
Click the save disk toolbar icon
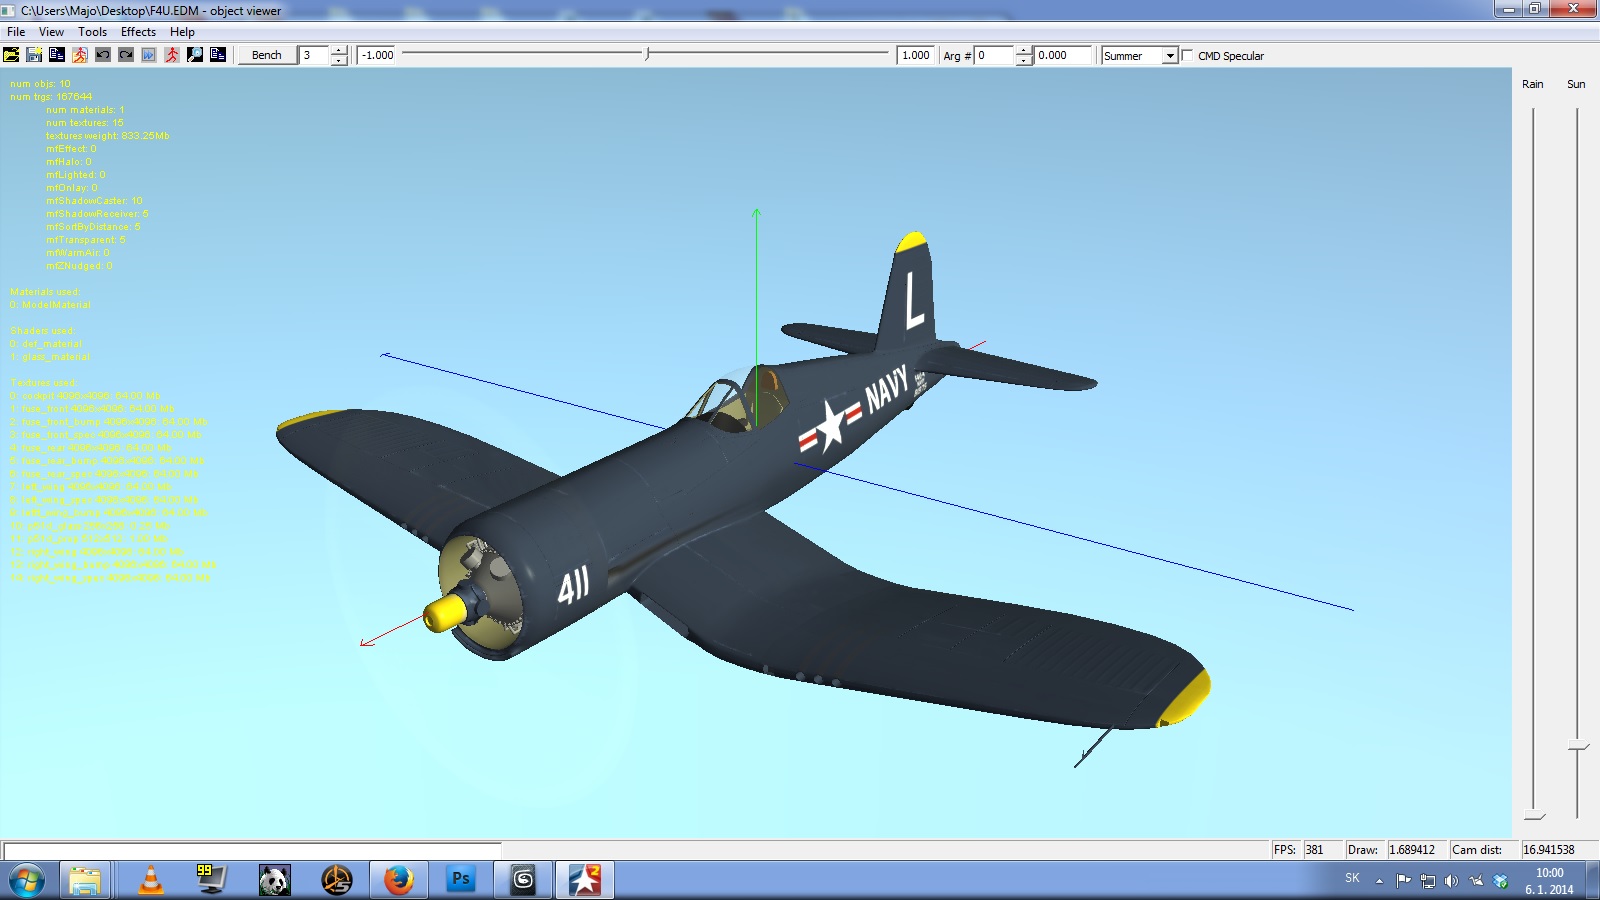click(34, 55)
